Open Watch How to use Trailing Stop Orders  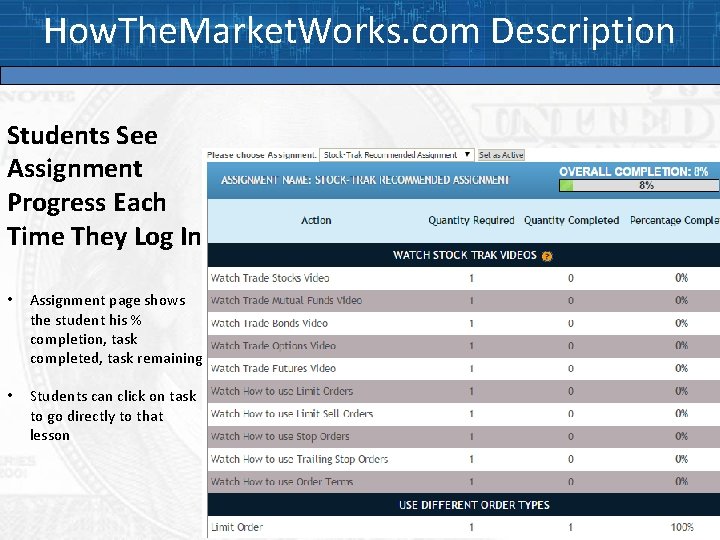(299, 459)
